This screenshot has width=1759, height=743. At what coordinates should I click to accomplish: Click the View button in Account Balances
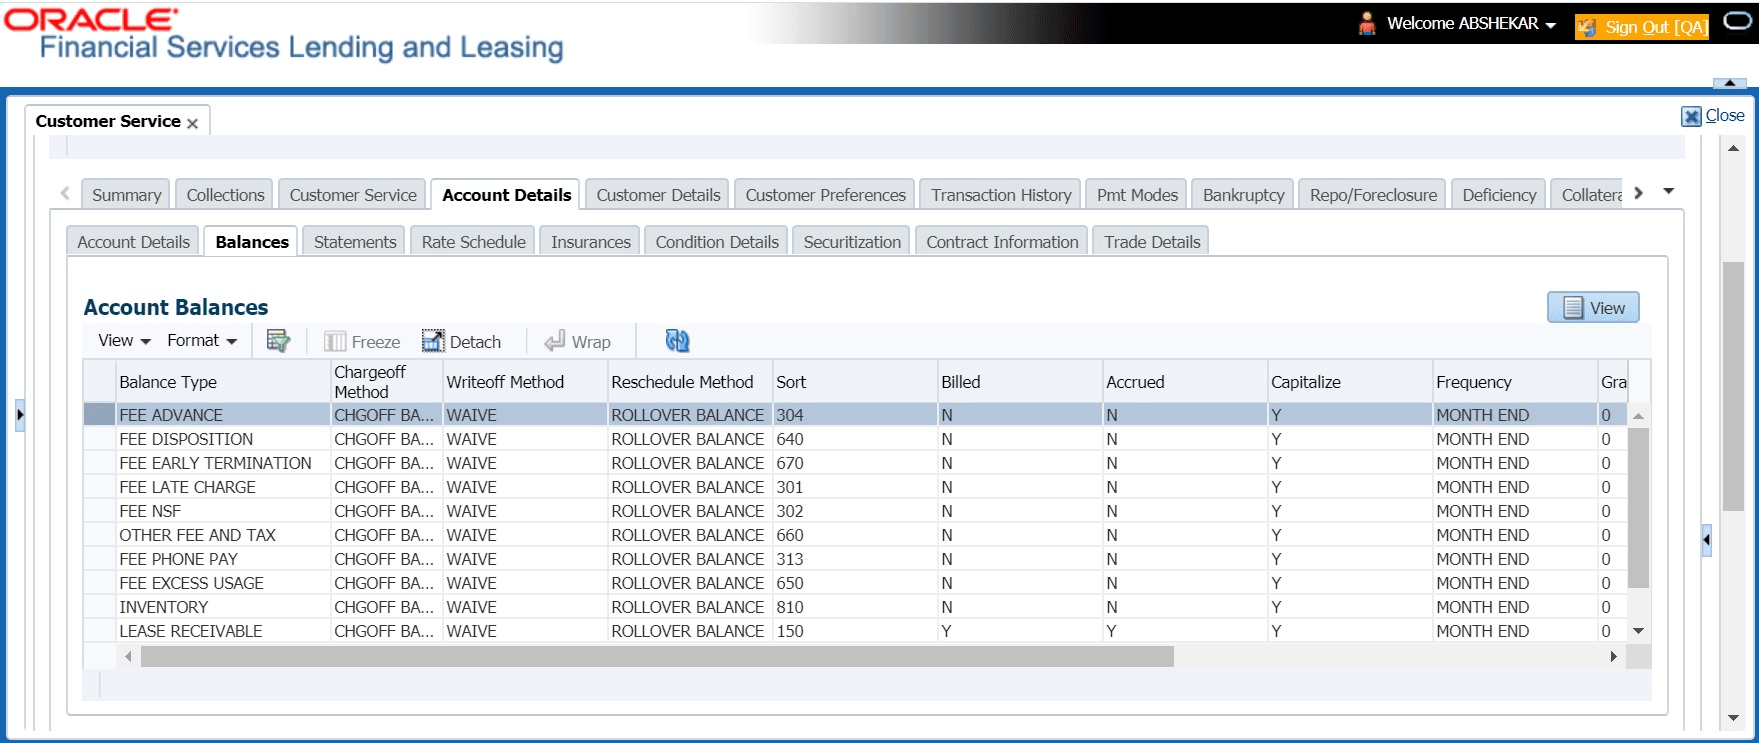pos(1593,308)
